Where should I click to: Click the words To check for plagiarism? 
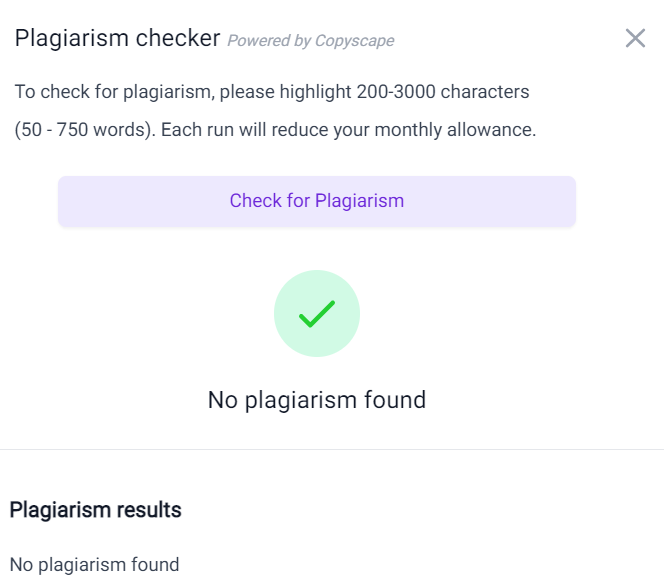point(112,92)
